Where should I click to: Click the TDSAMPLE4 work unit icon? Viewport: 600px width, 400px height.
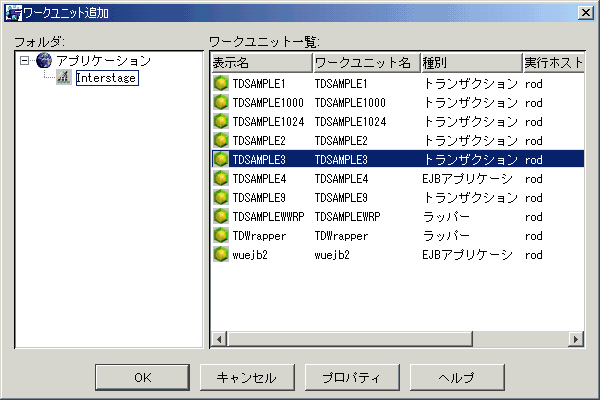pos(221,178)
